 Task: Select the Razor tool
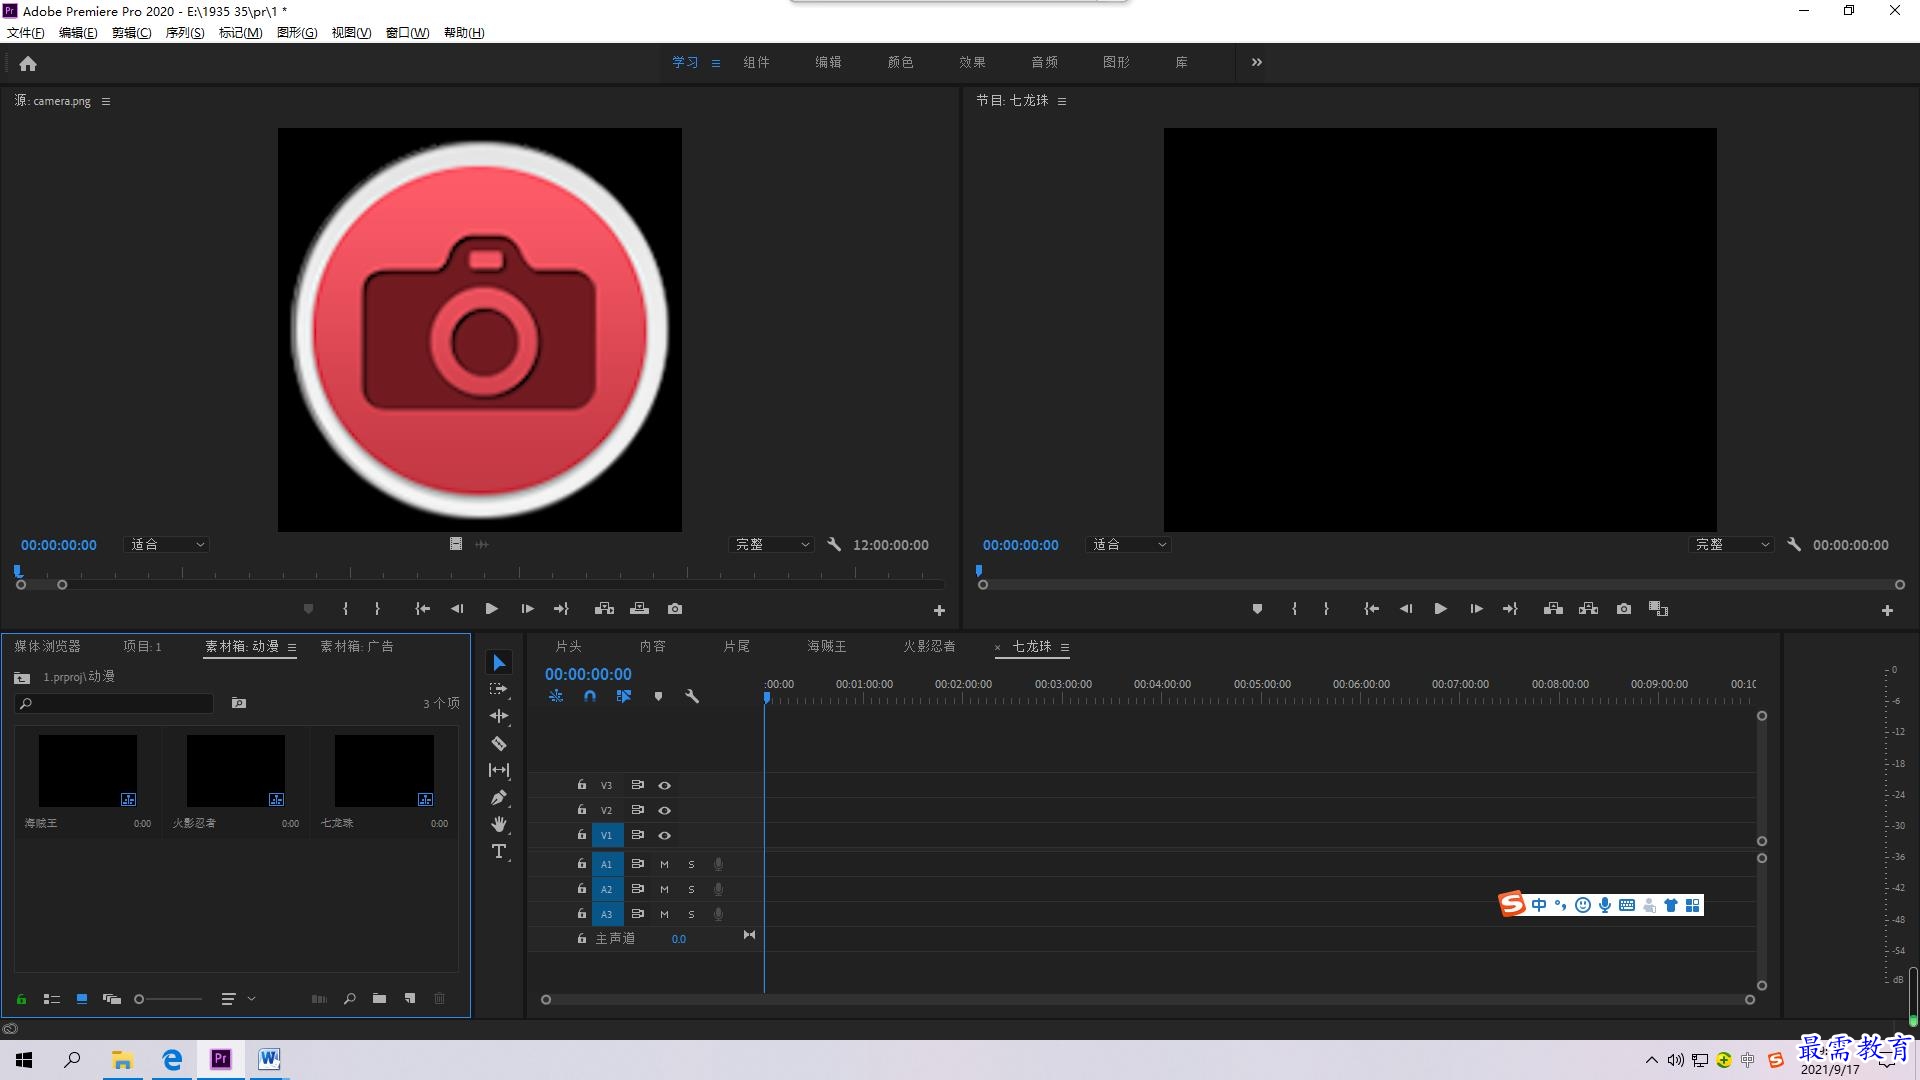click(x=499, y=743)
